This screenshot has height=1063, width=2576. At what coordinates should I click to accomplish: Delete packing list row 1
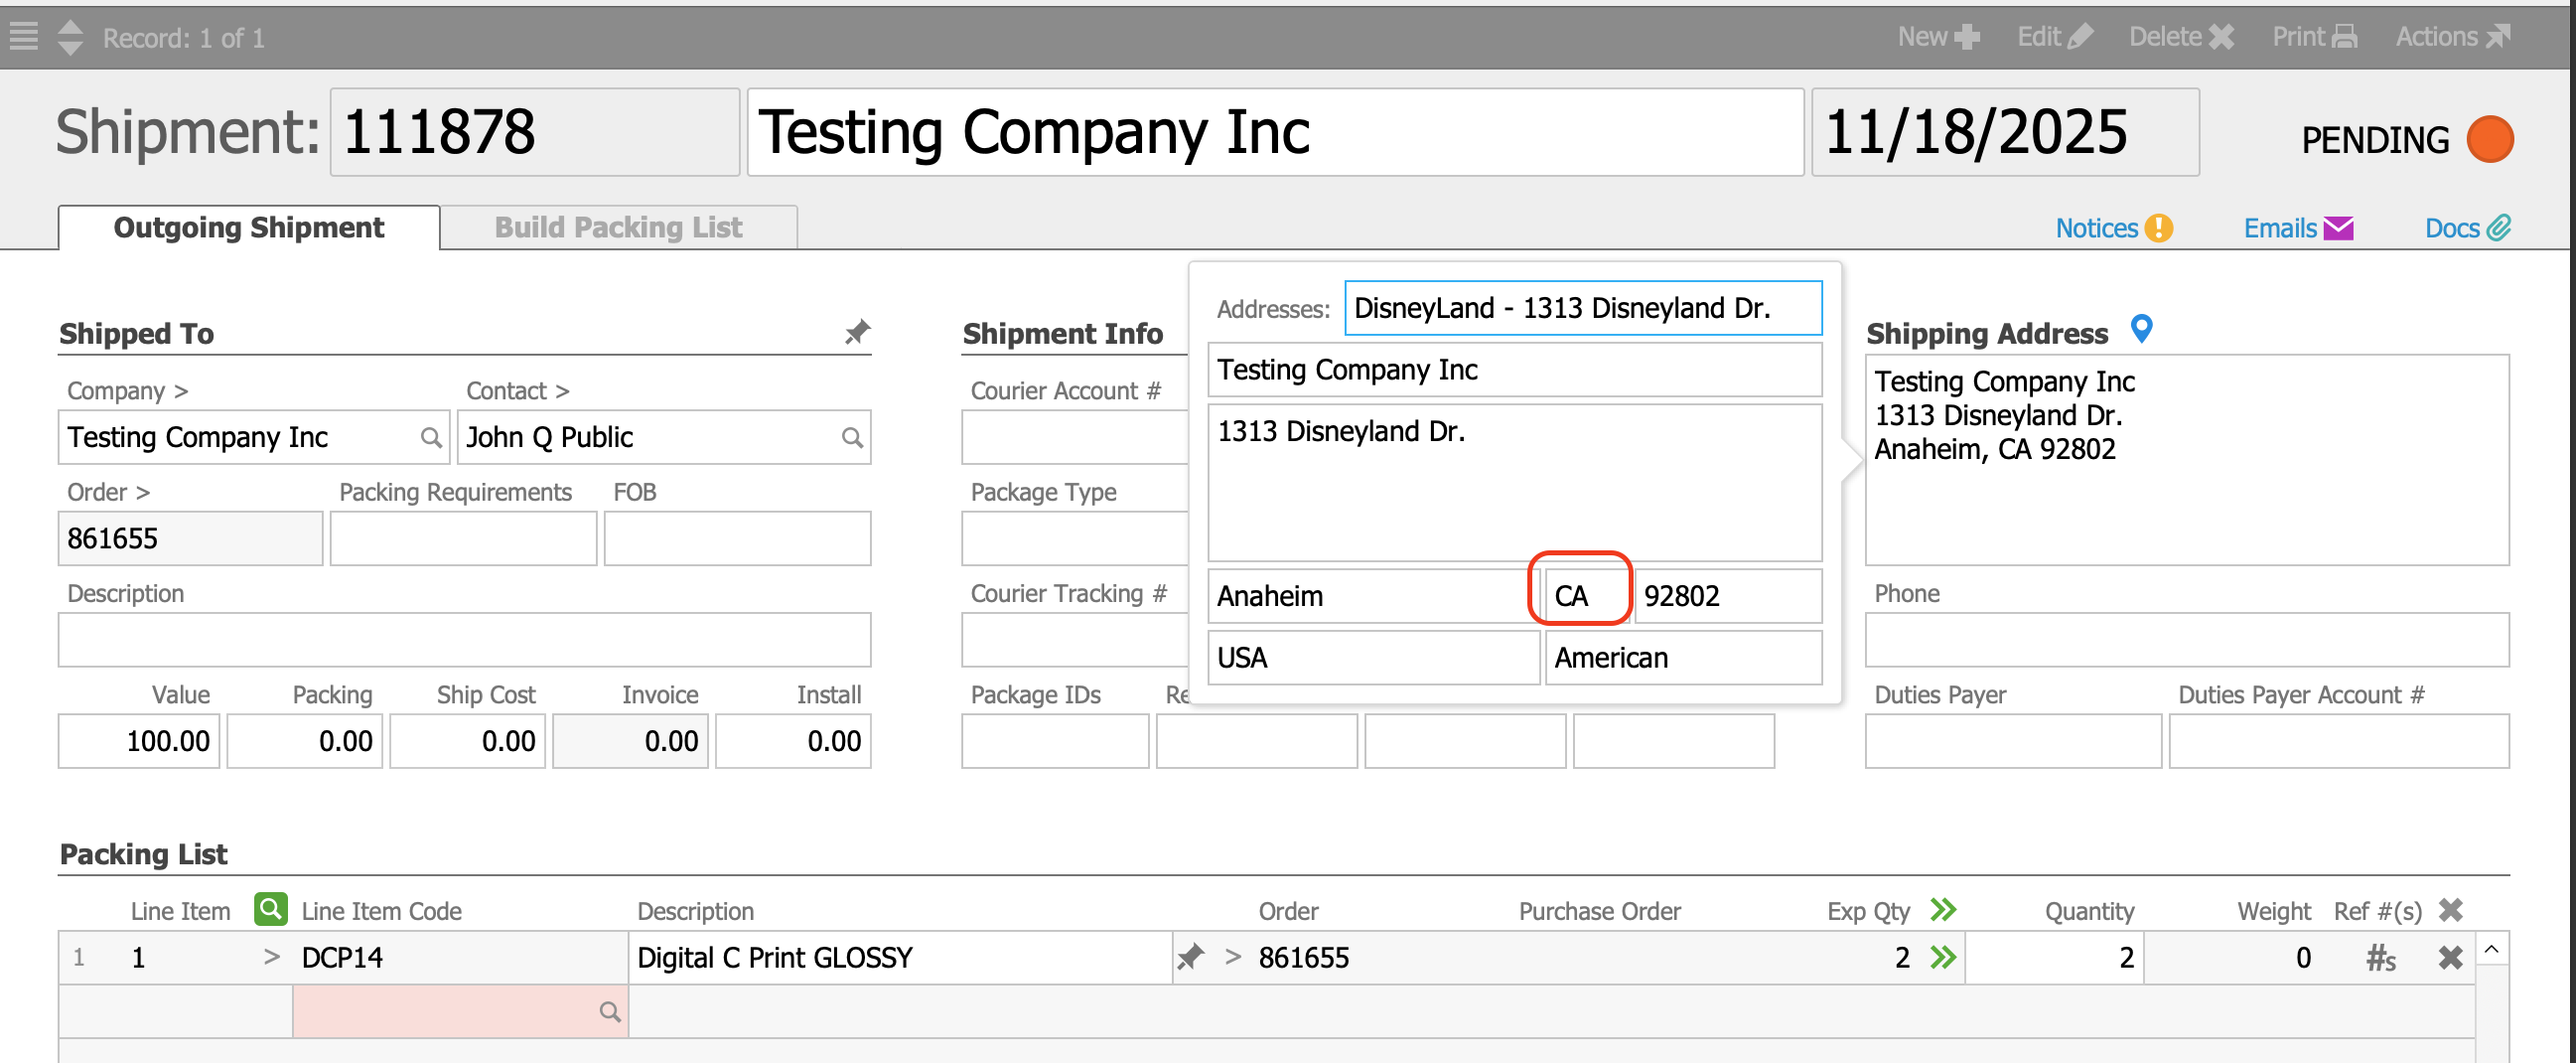(2450, 958)
